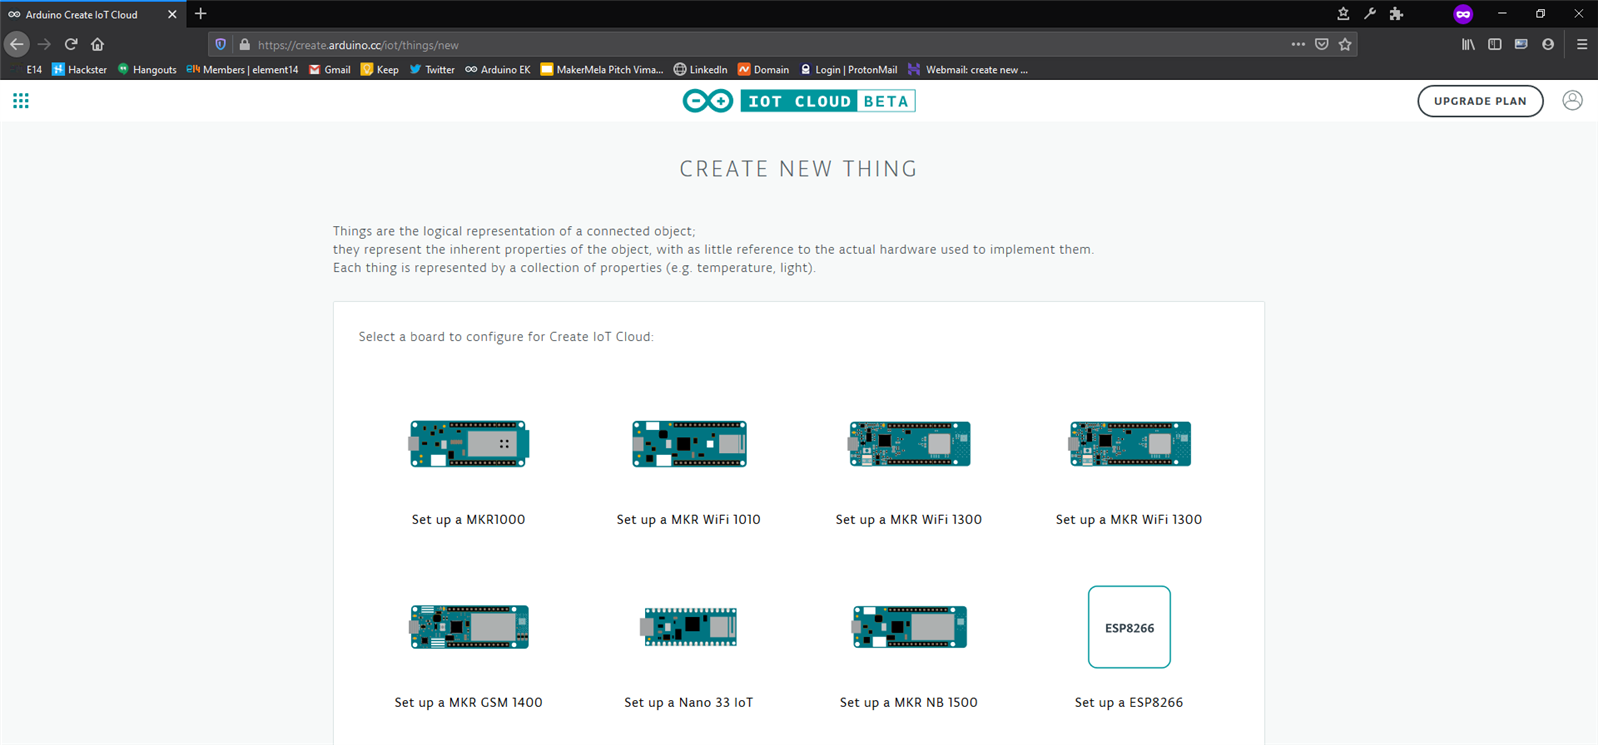Screen dimensions: 1598x745
Task: Choose the MKR1000 board image
Action: tap(469, 444)
